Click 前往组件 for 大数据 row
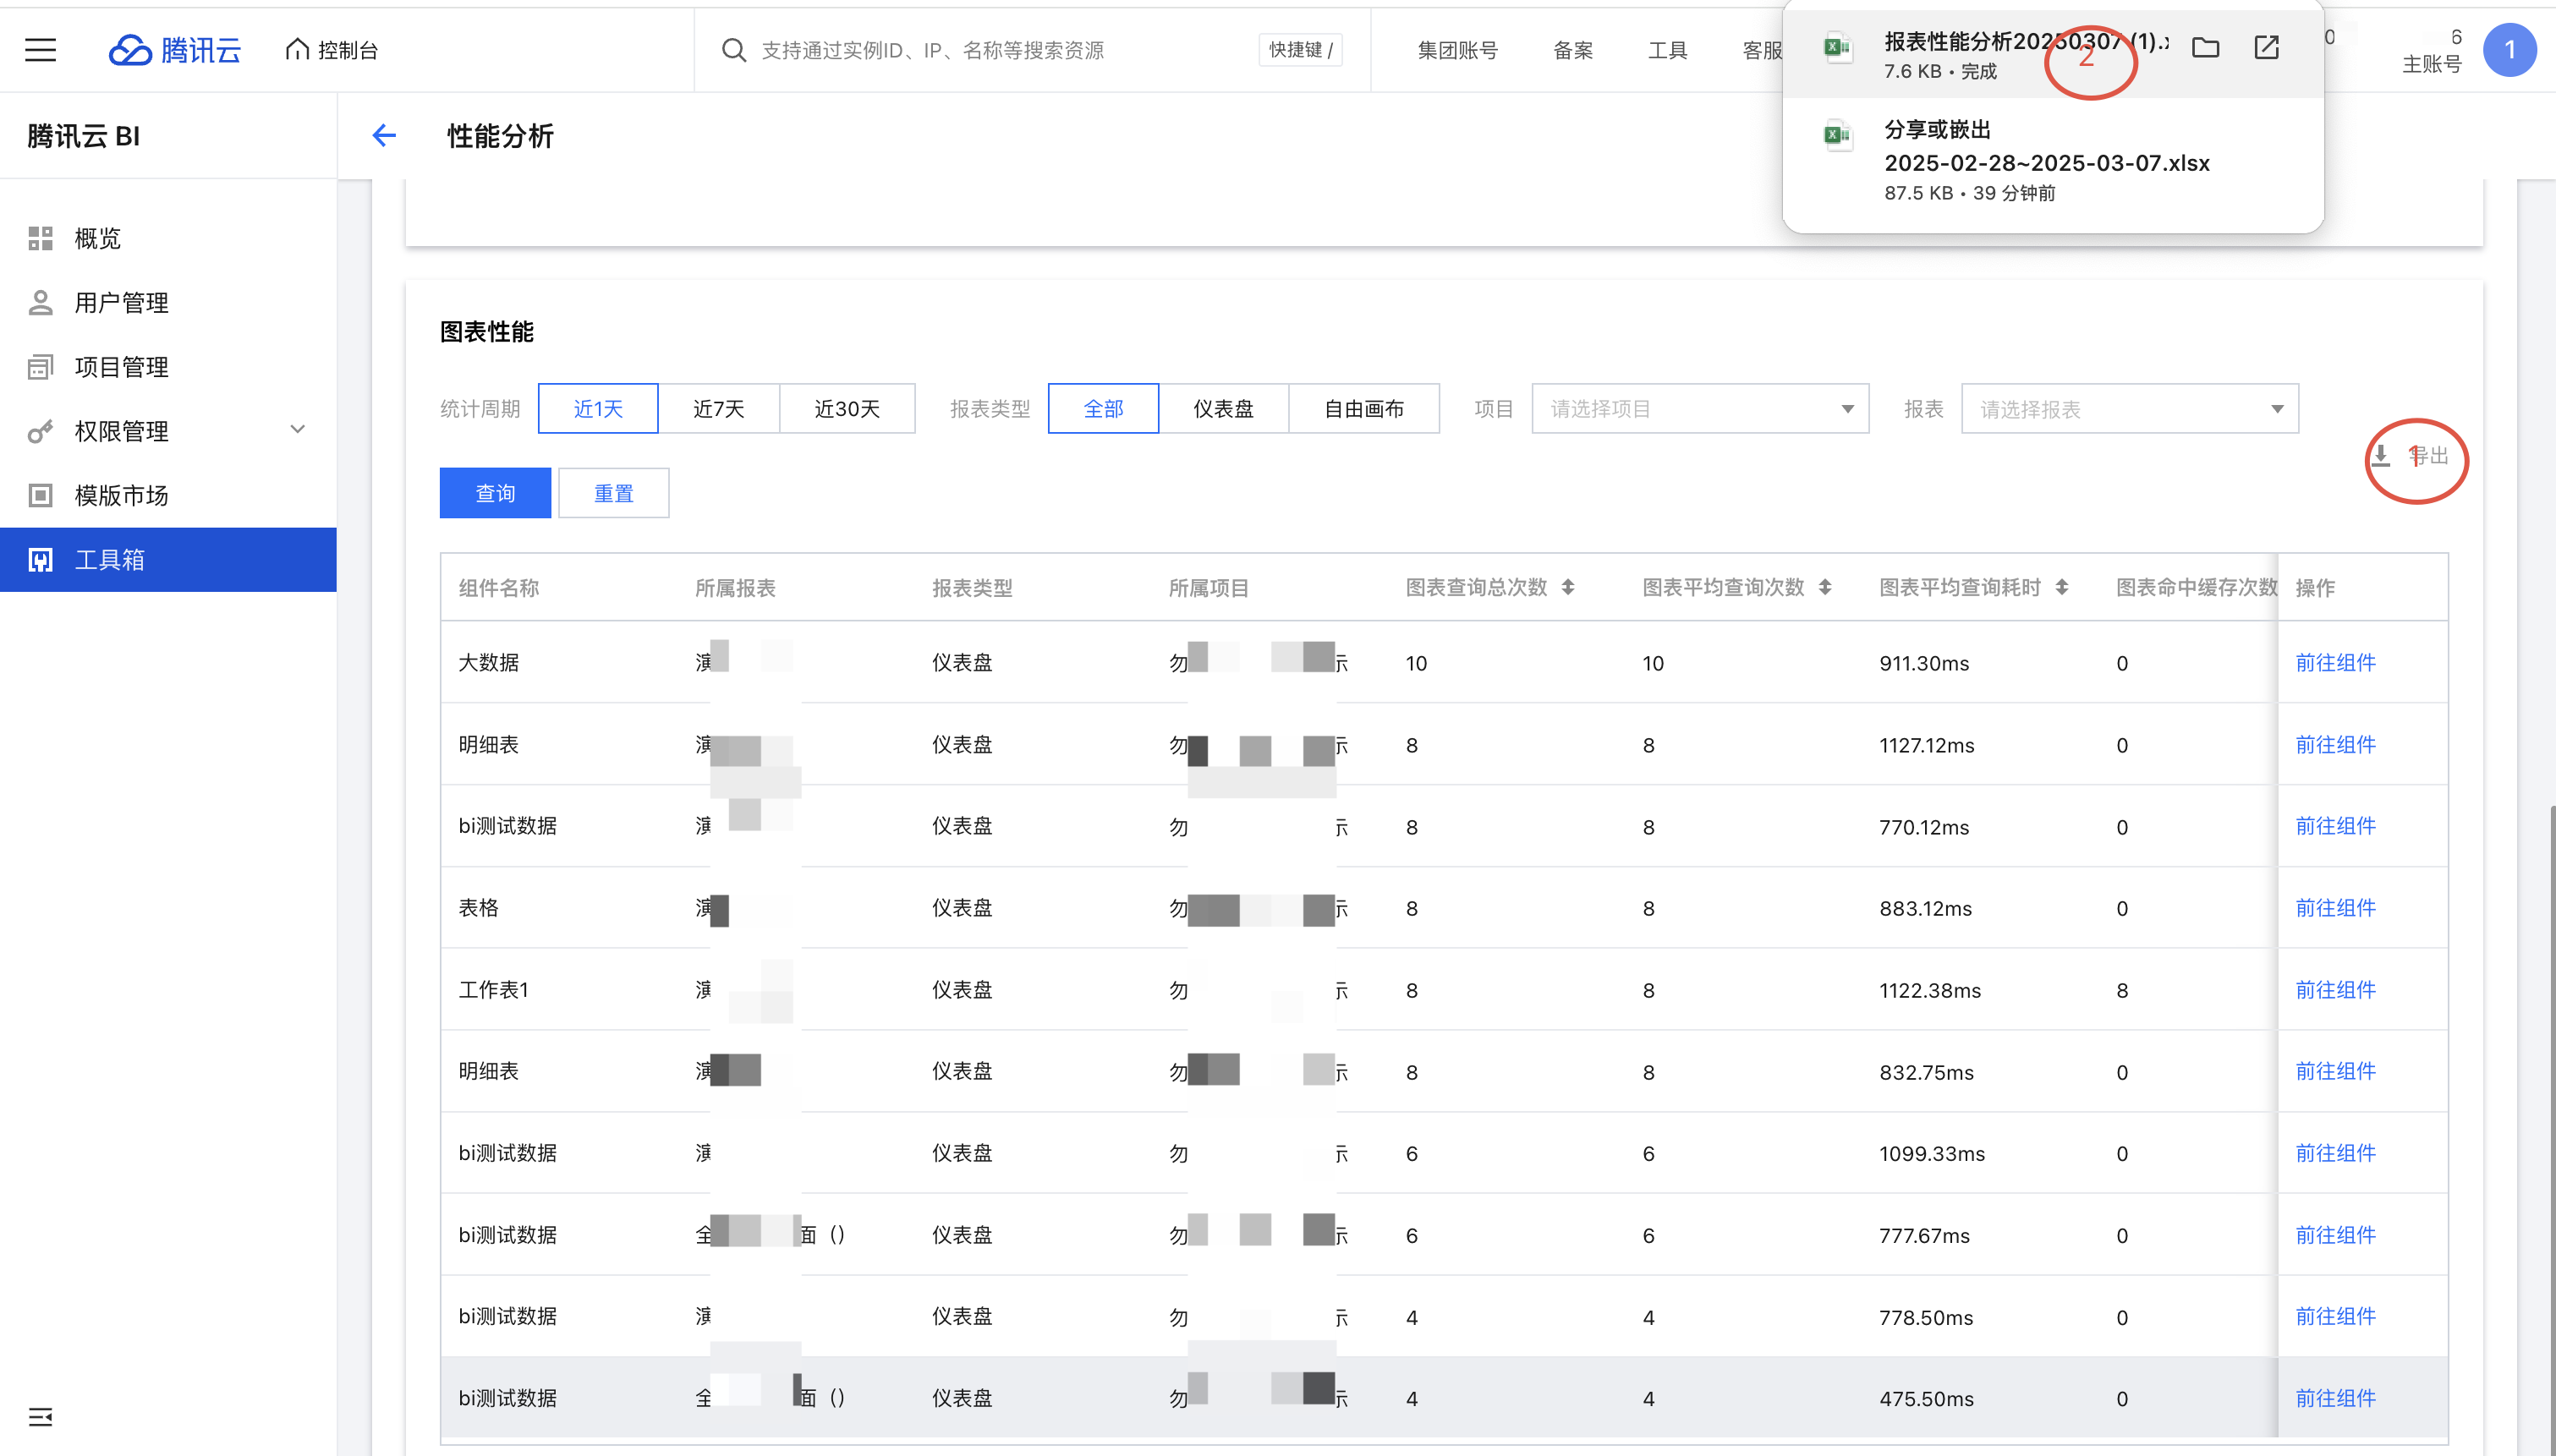The image size is (2556, 1456). (2334, 662)
